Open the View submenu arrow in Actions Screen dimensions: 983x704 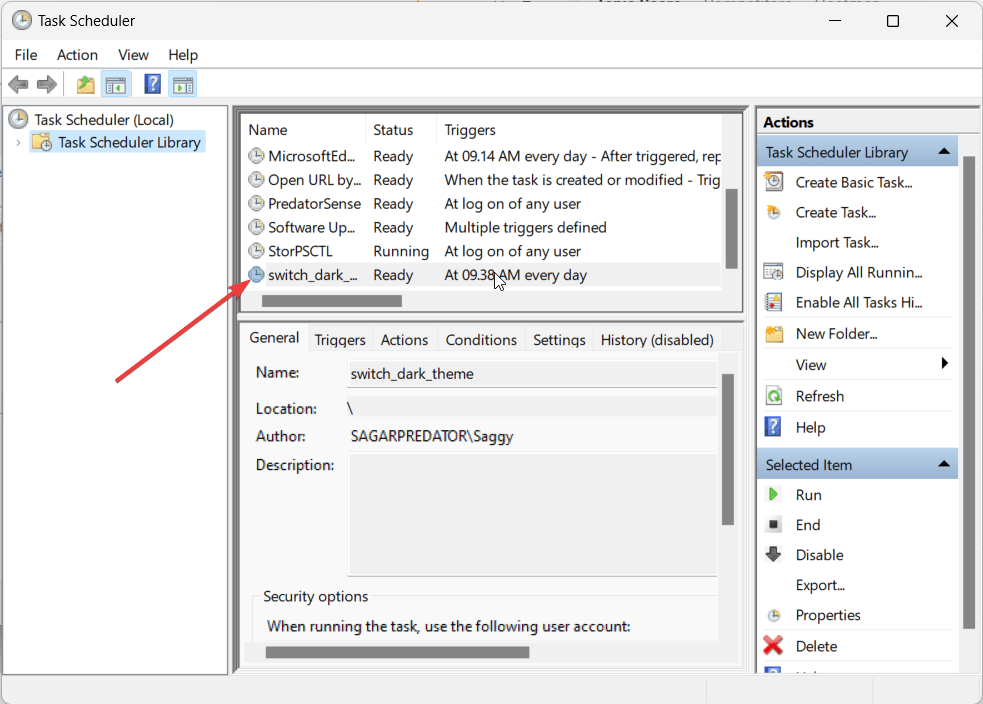tap(944, 364)
